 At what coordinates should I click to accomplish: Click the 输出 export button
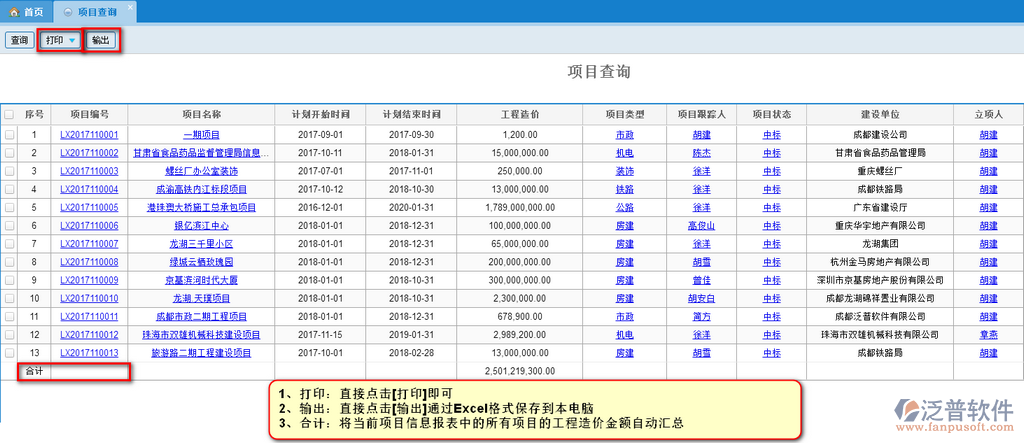pyautogui.click(x=100, y=41)
